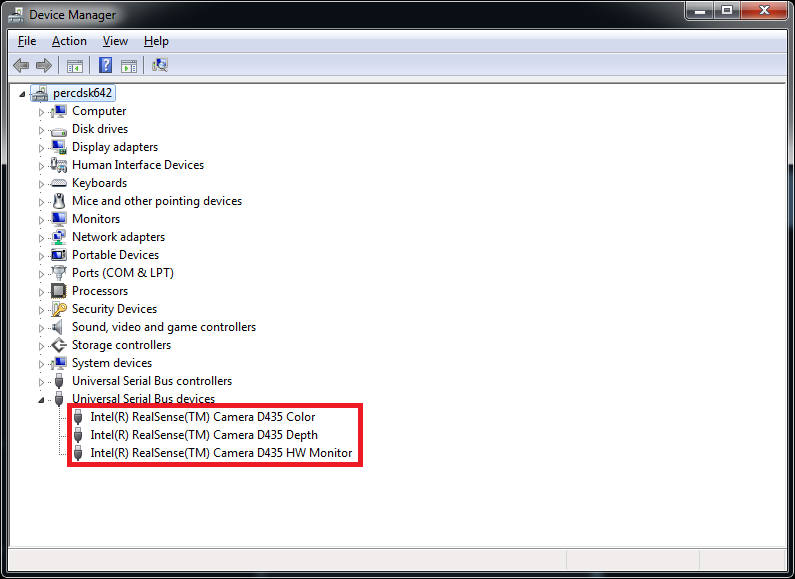Expand the Disk drives category
This screenshot has height=579, width=795.
click(42, 130)
